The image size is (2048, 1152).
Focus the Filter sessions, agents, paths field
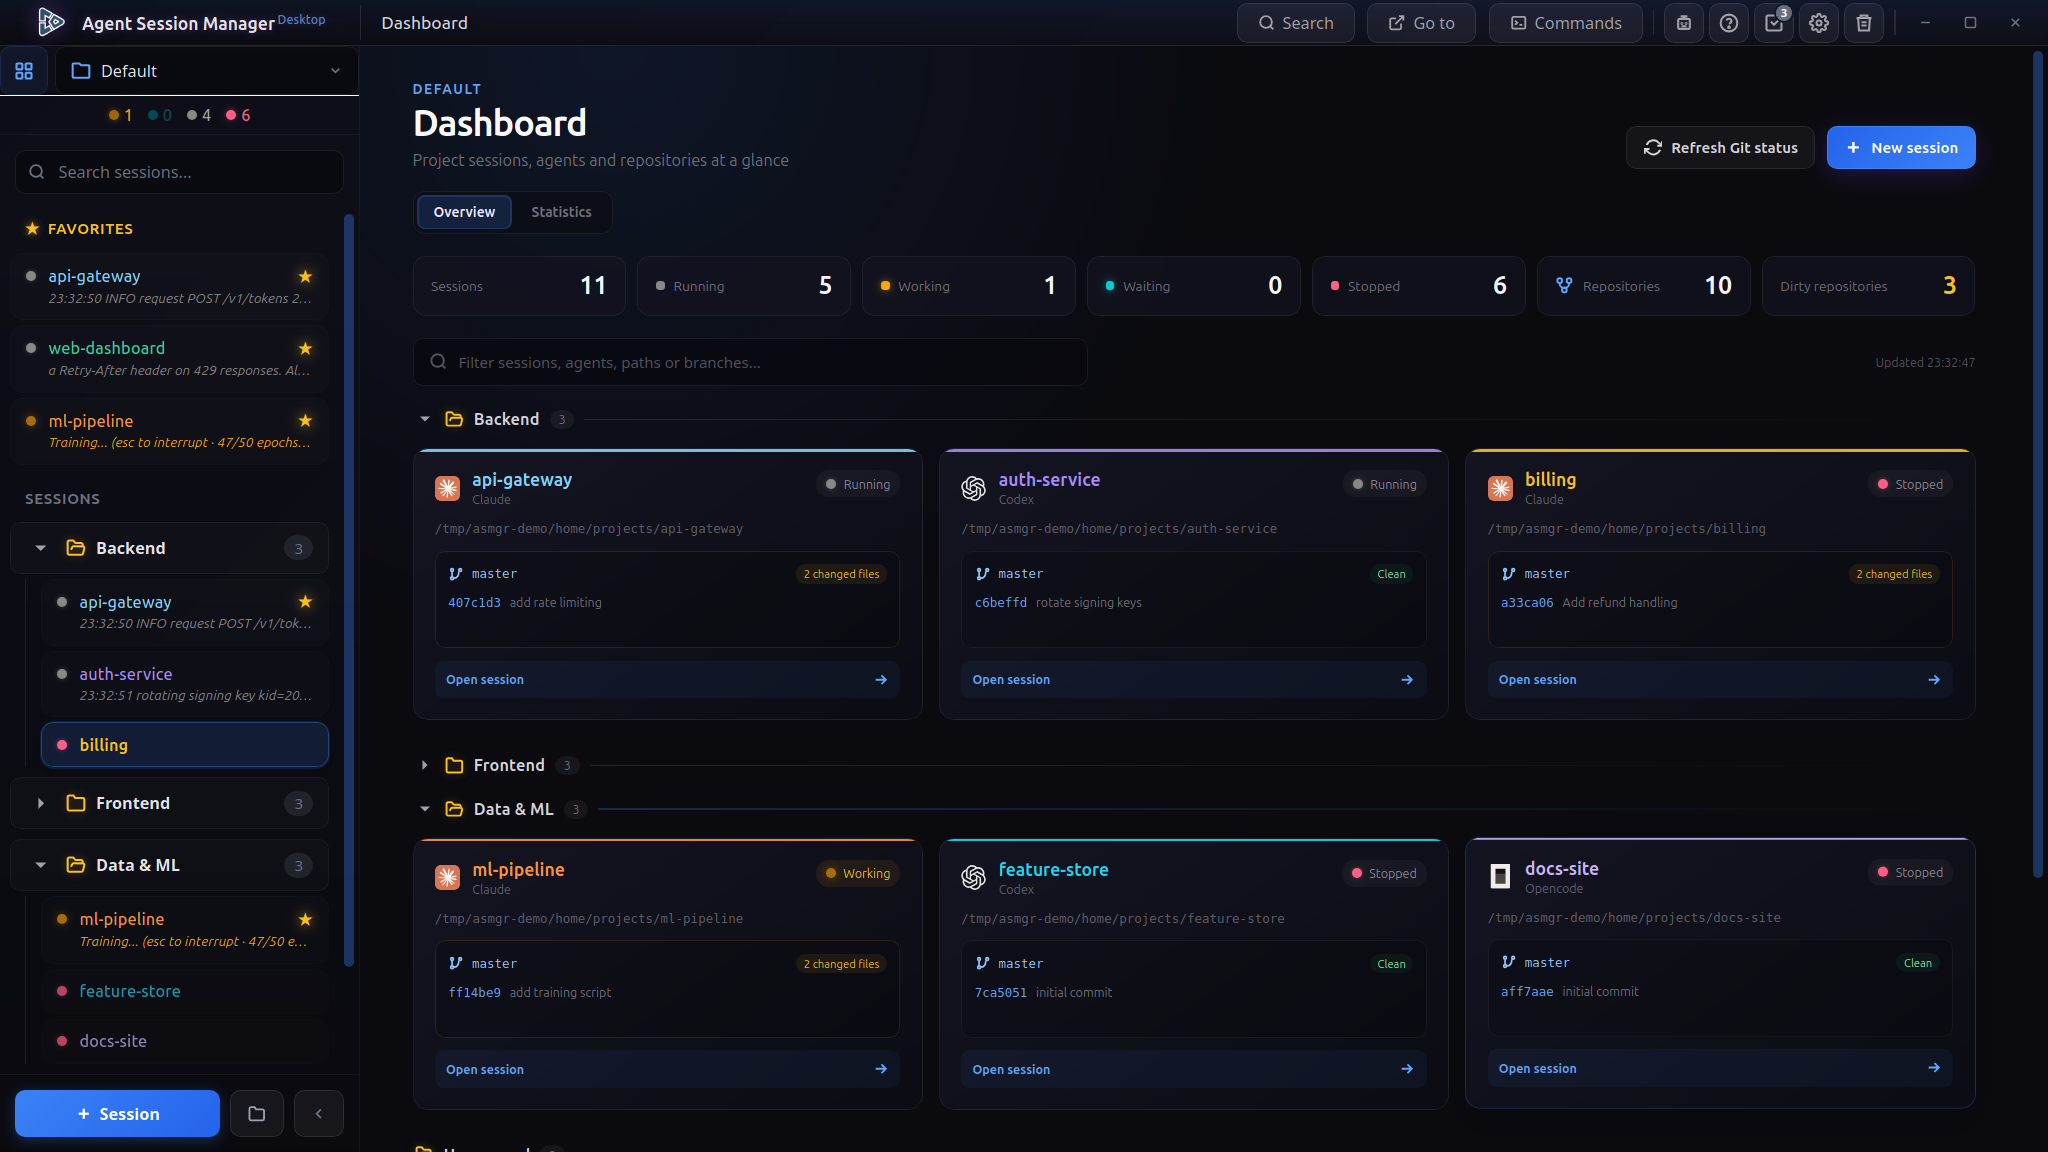[x=750, y=362]
